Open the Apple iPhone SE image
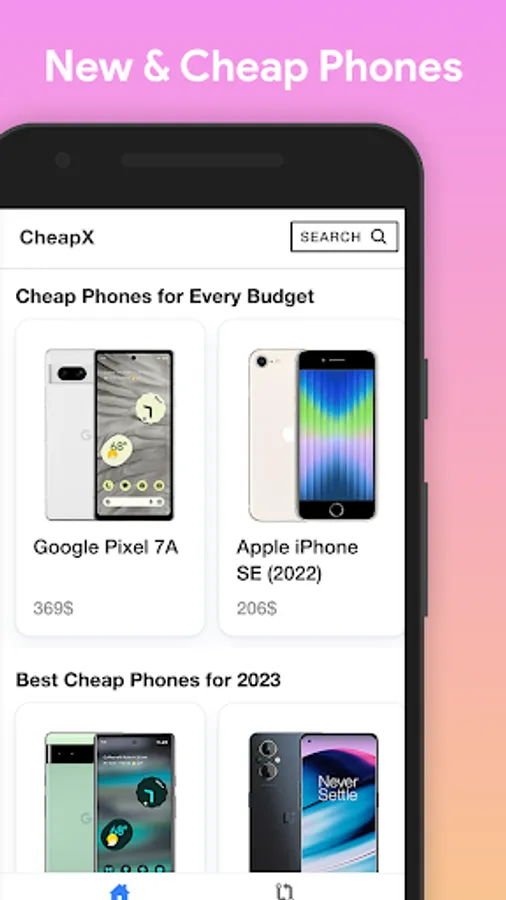This screenshot has width=506, height=900. 313,435
